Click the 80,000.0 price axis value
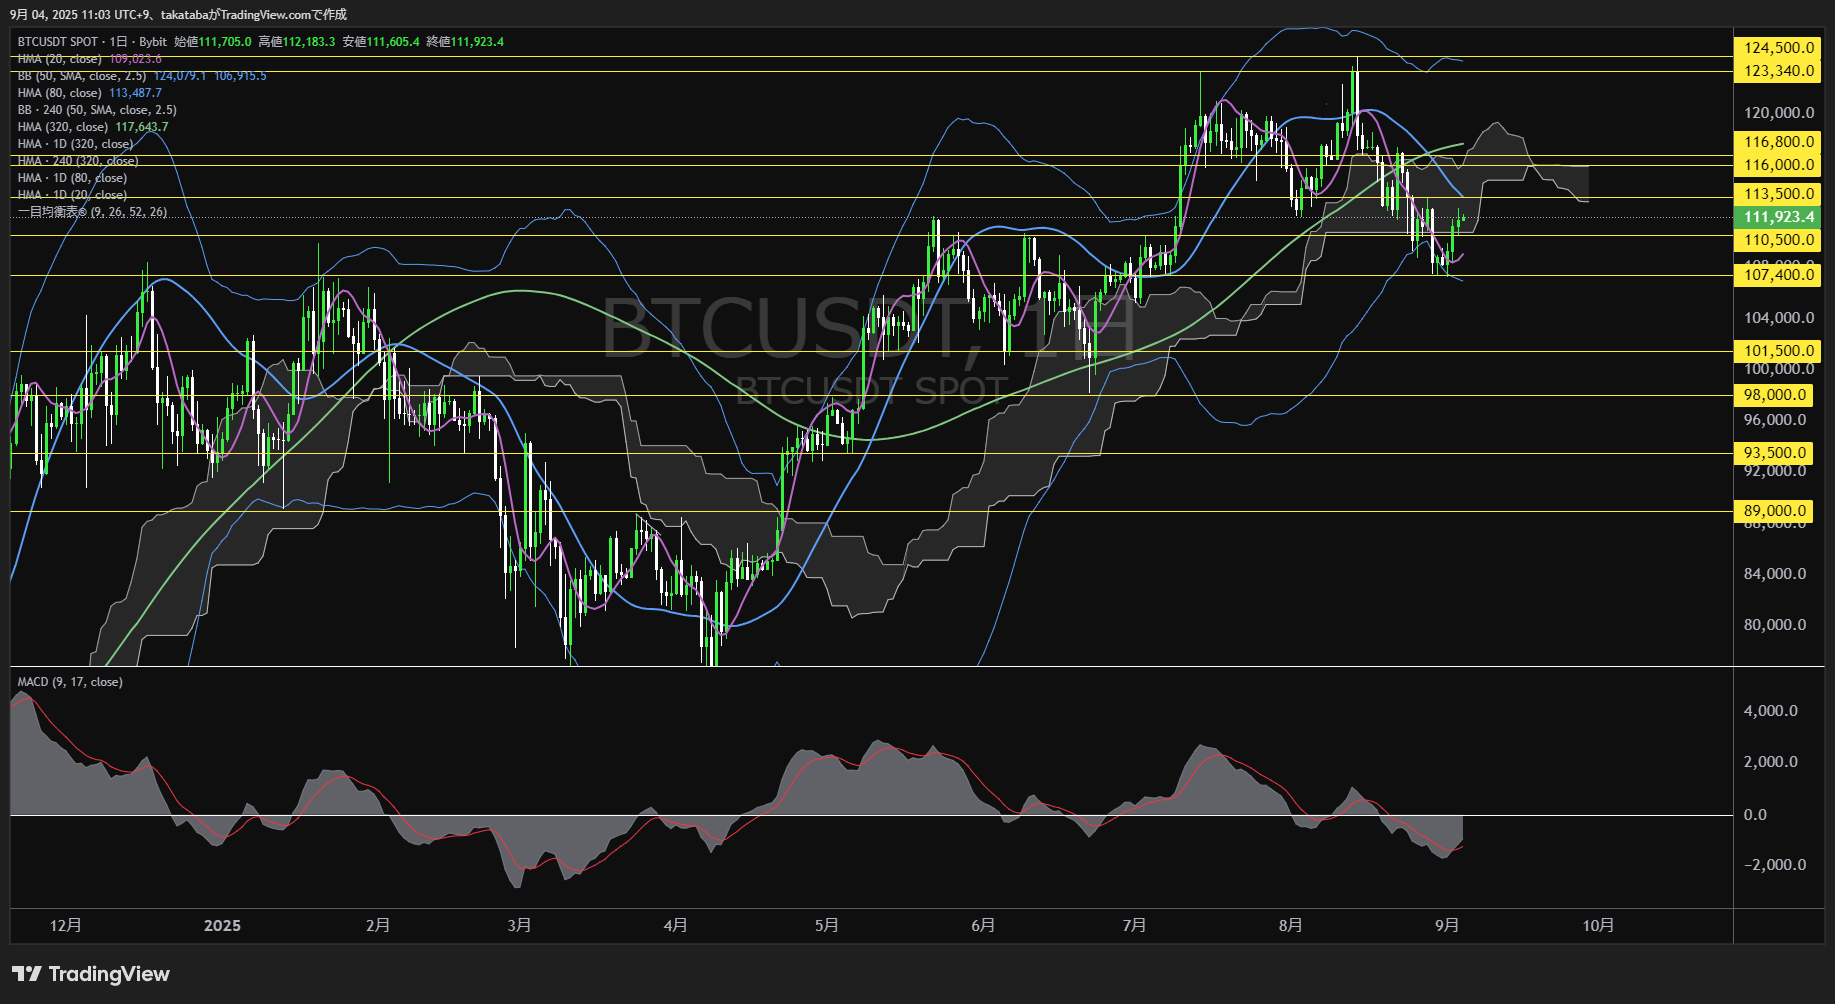Viewport: 1835px width, 1004px height. point(1775,625)
